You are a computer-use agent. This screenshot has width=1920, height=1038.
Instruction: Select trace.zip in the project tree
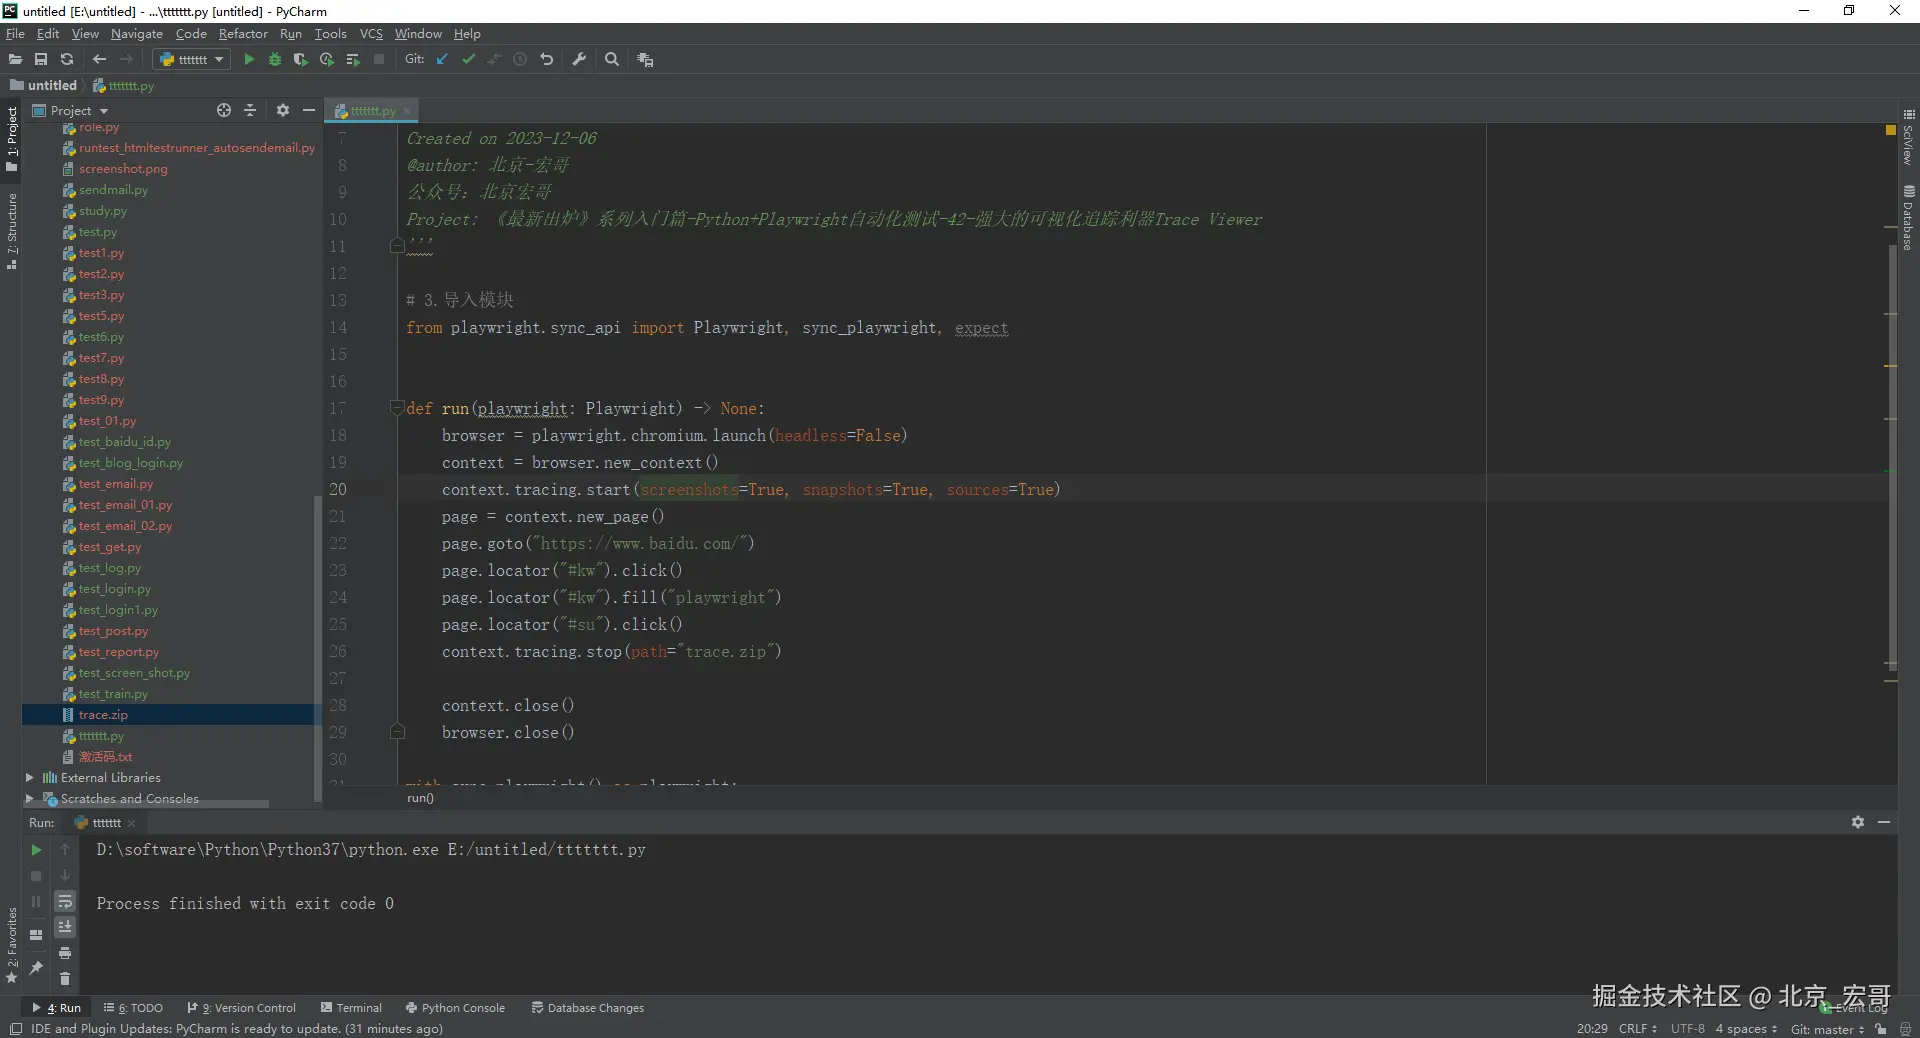(103, 715)
